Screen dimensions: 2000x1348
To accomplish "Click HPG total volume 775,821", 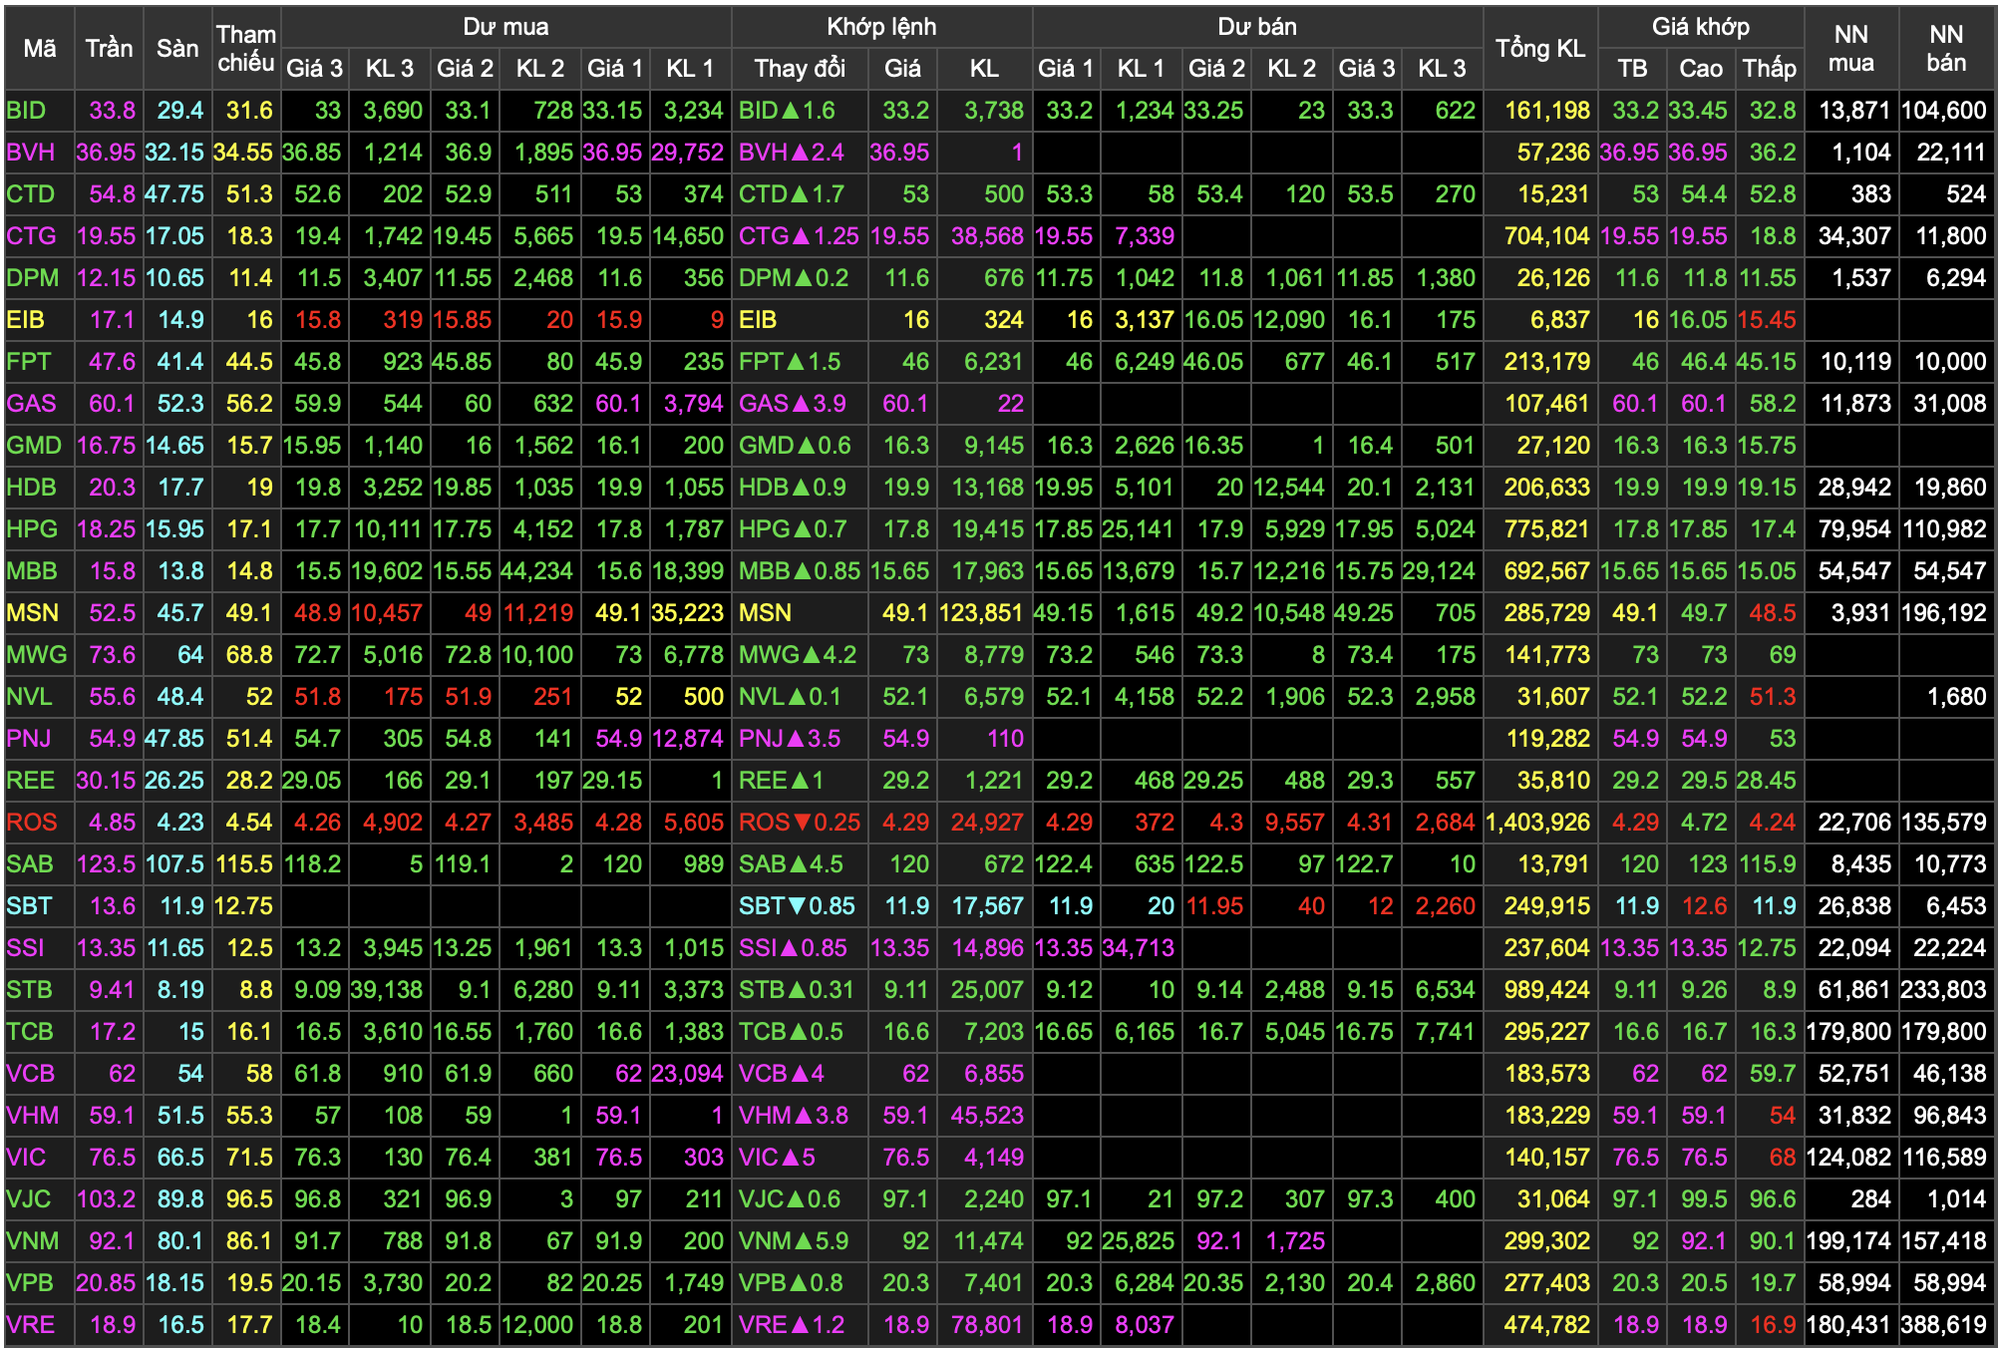I will tap(1547, 529).
